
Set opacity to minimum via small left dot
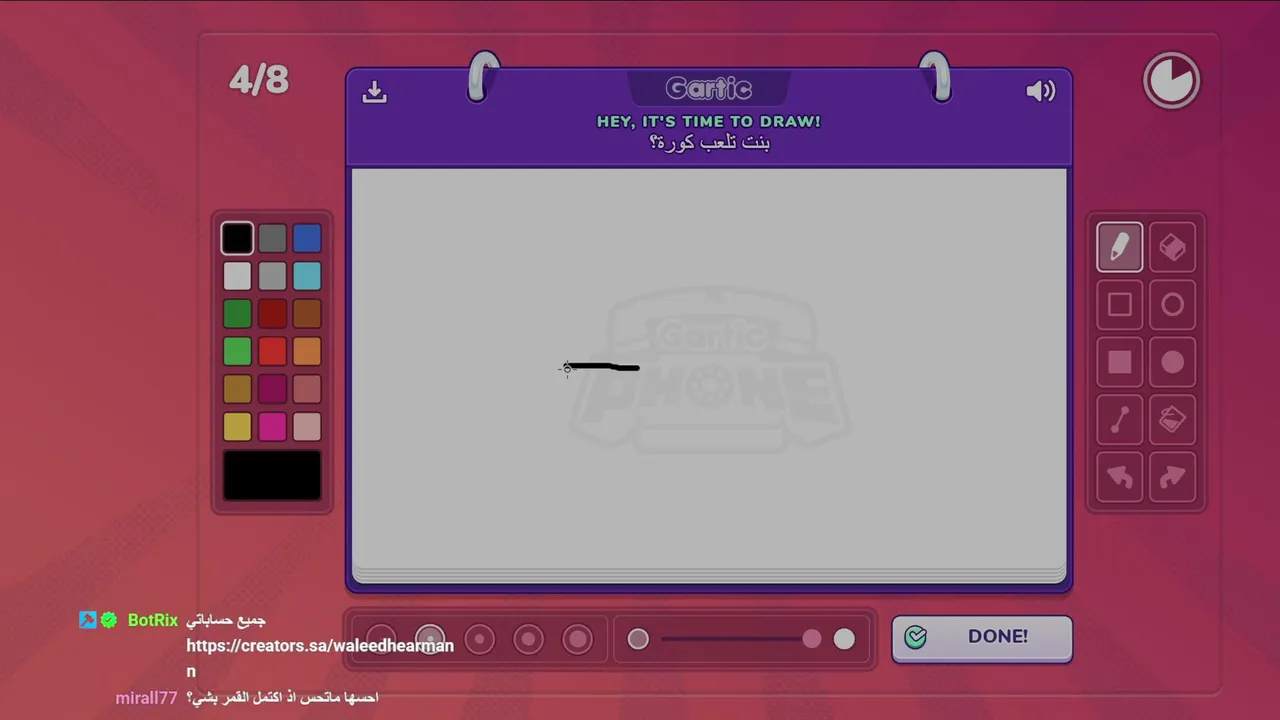(638, 639)
